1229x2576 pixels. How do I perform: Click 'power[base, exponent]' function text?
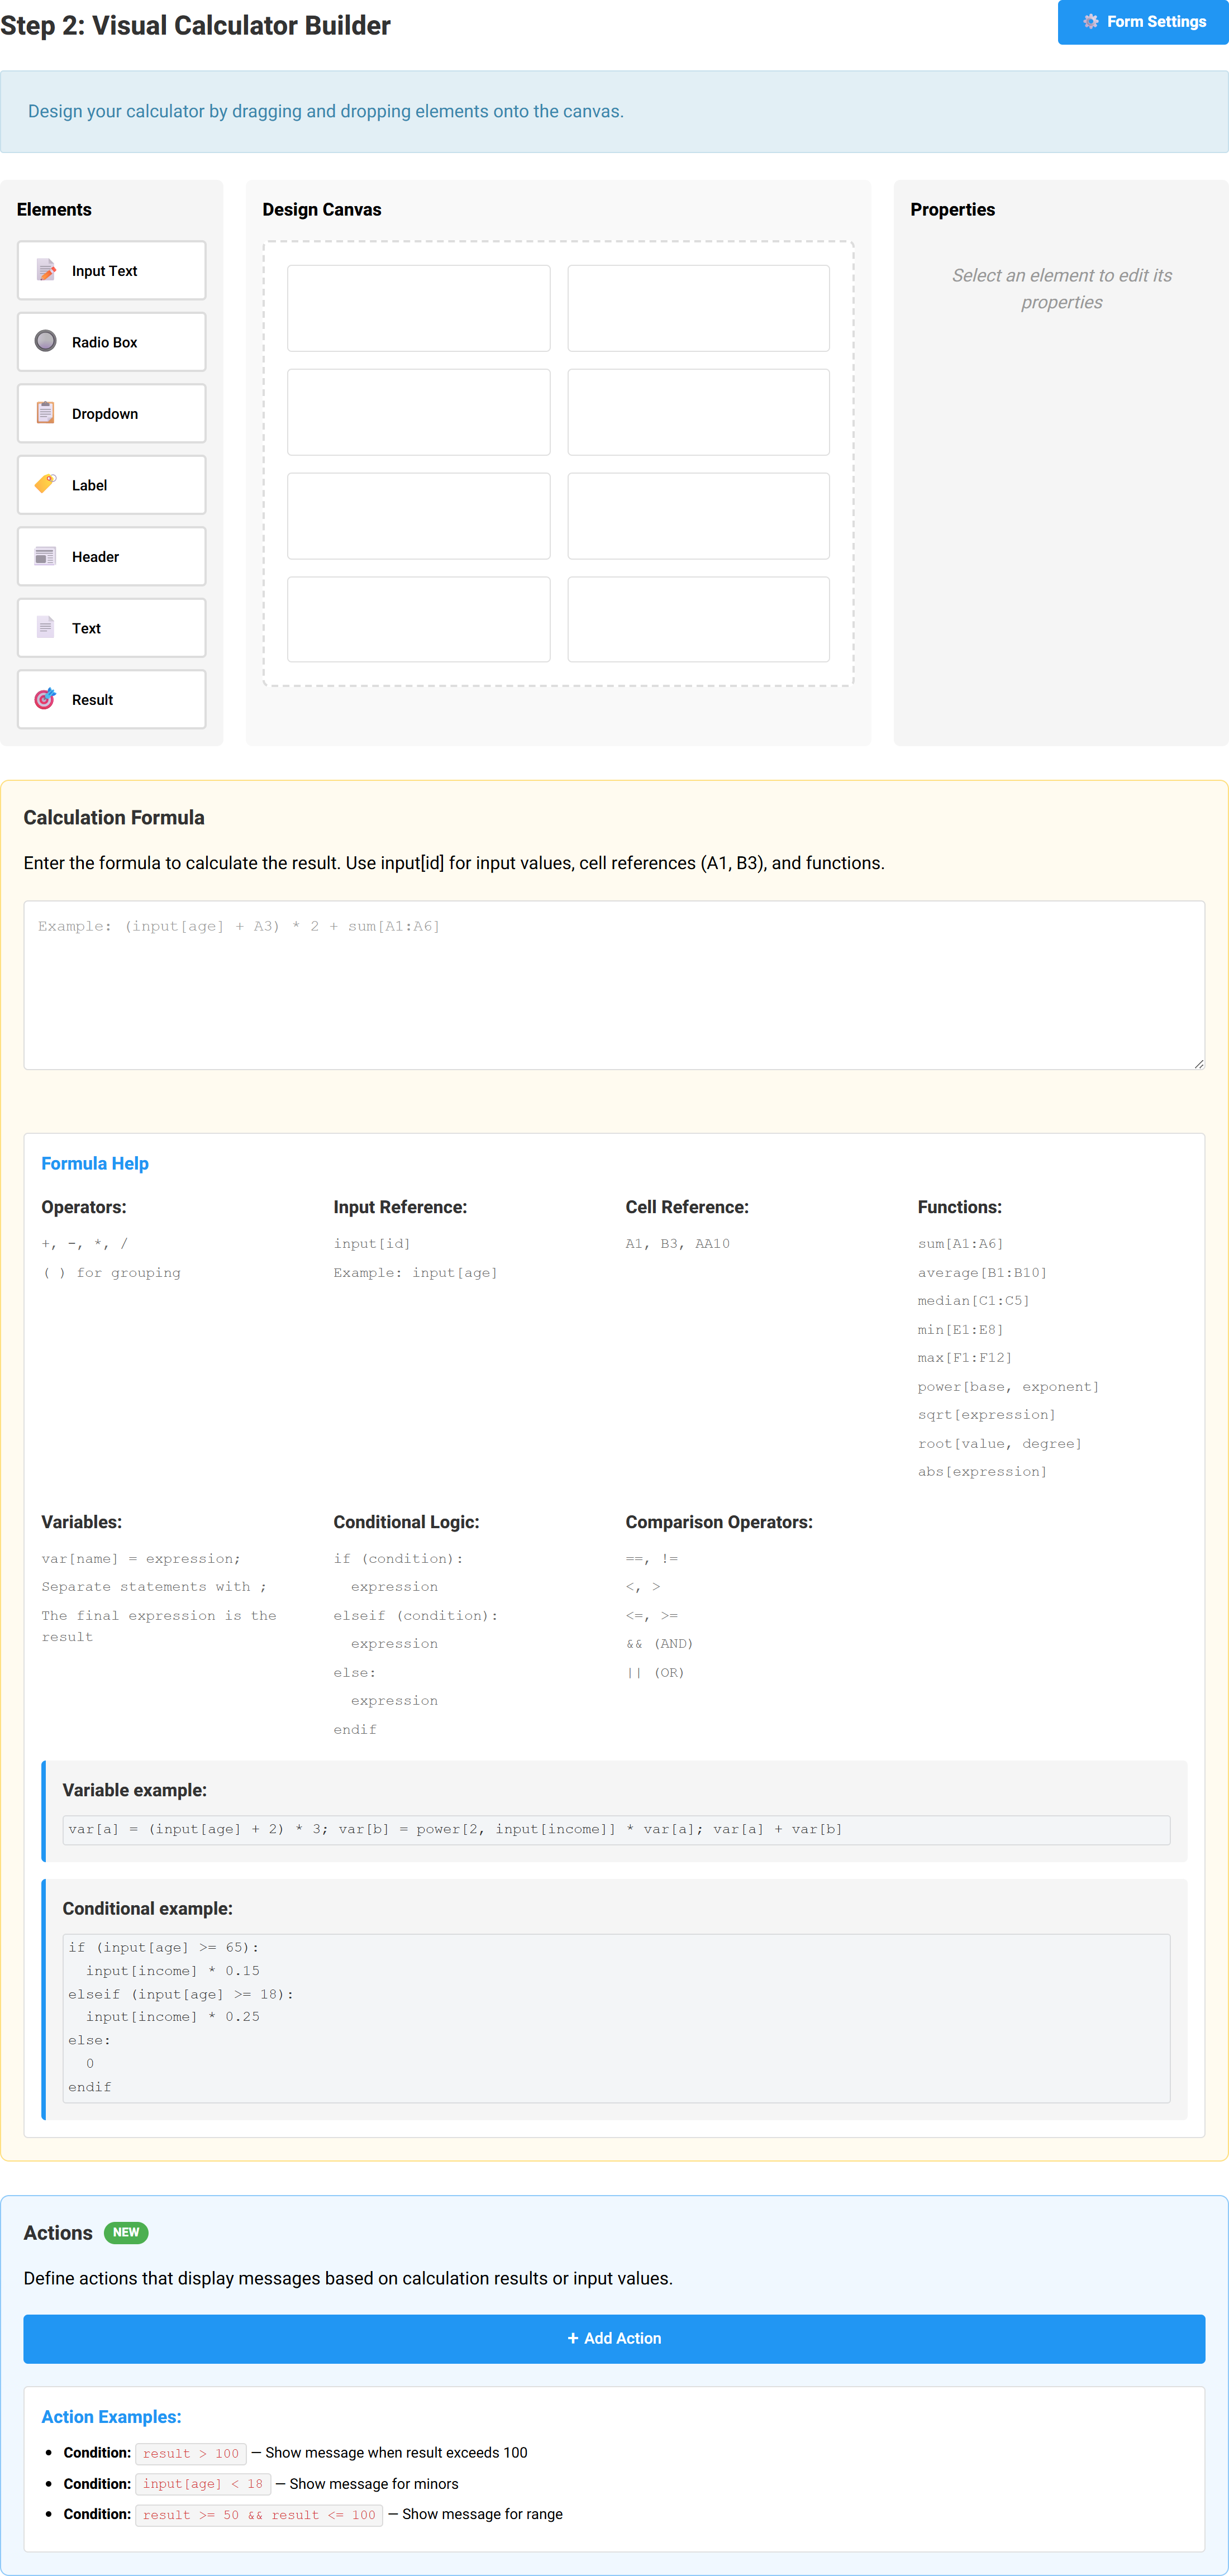click(x=1008, y=1386)
